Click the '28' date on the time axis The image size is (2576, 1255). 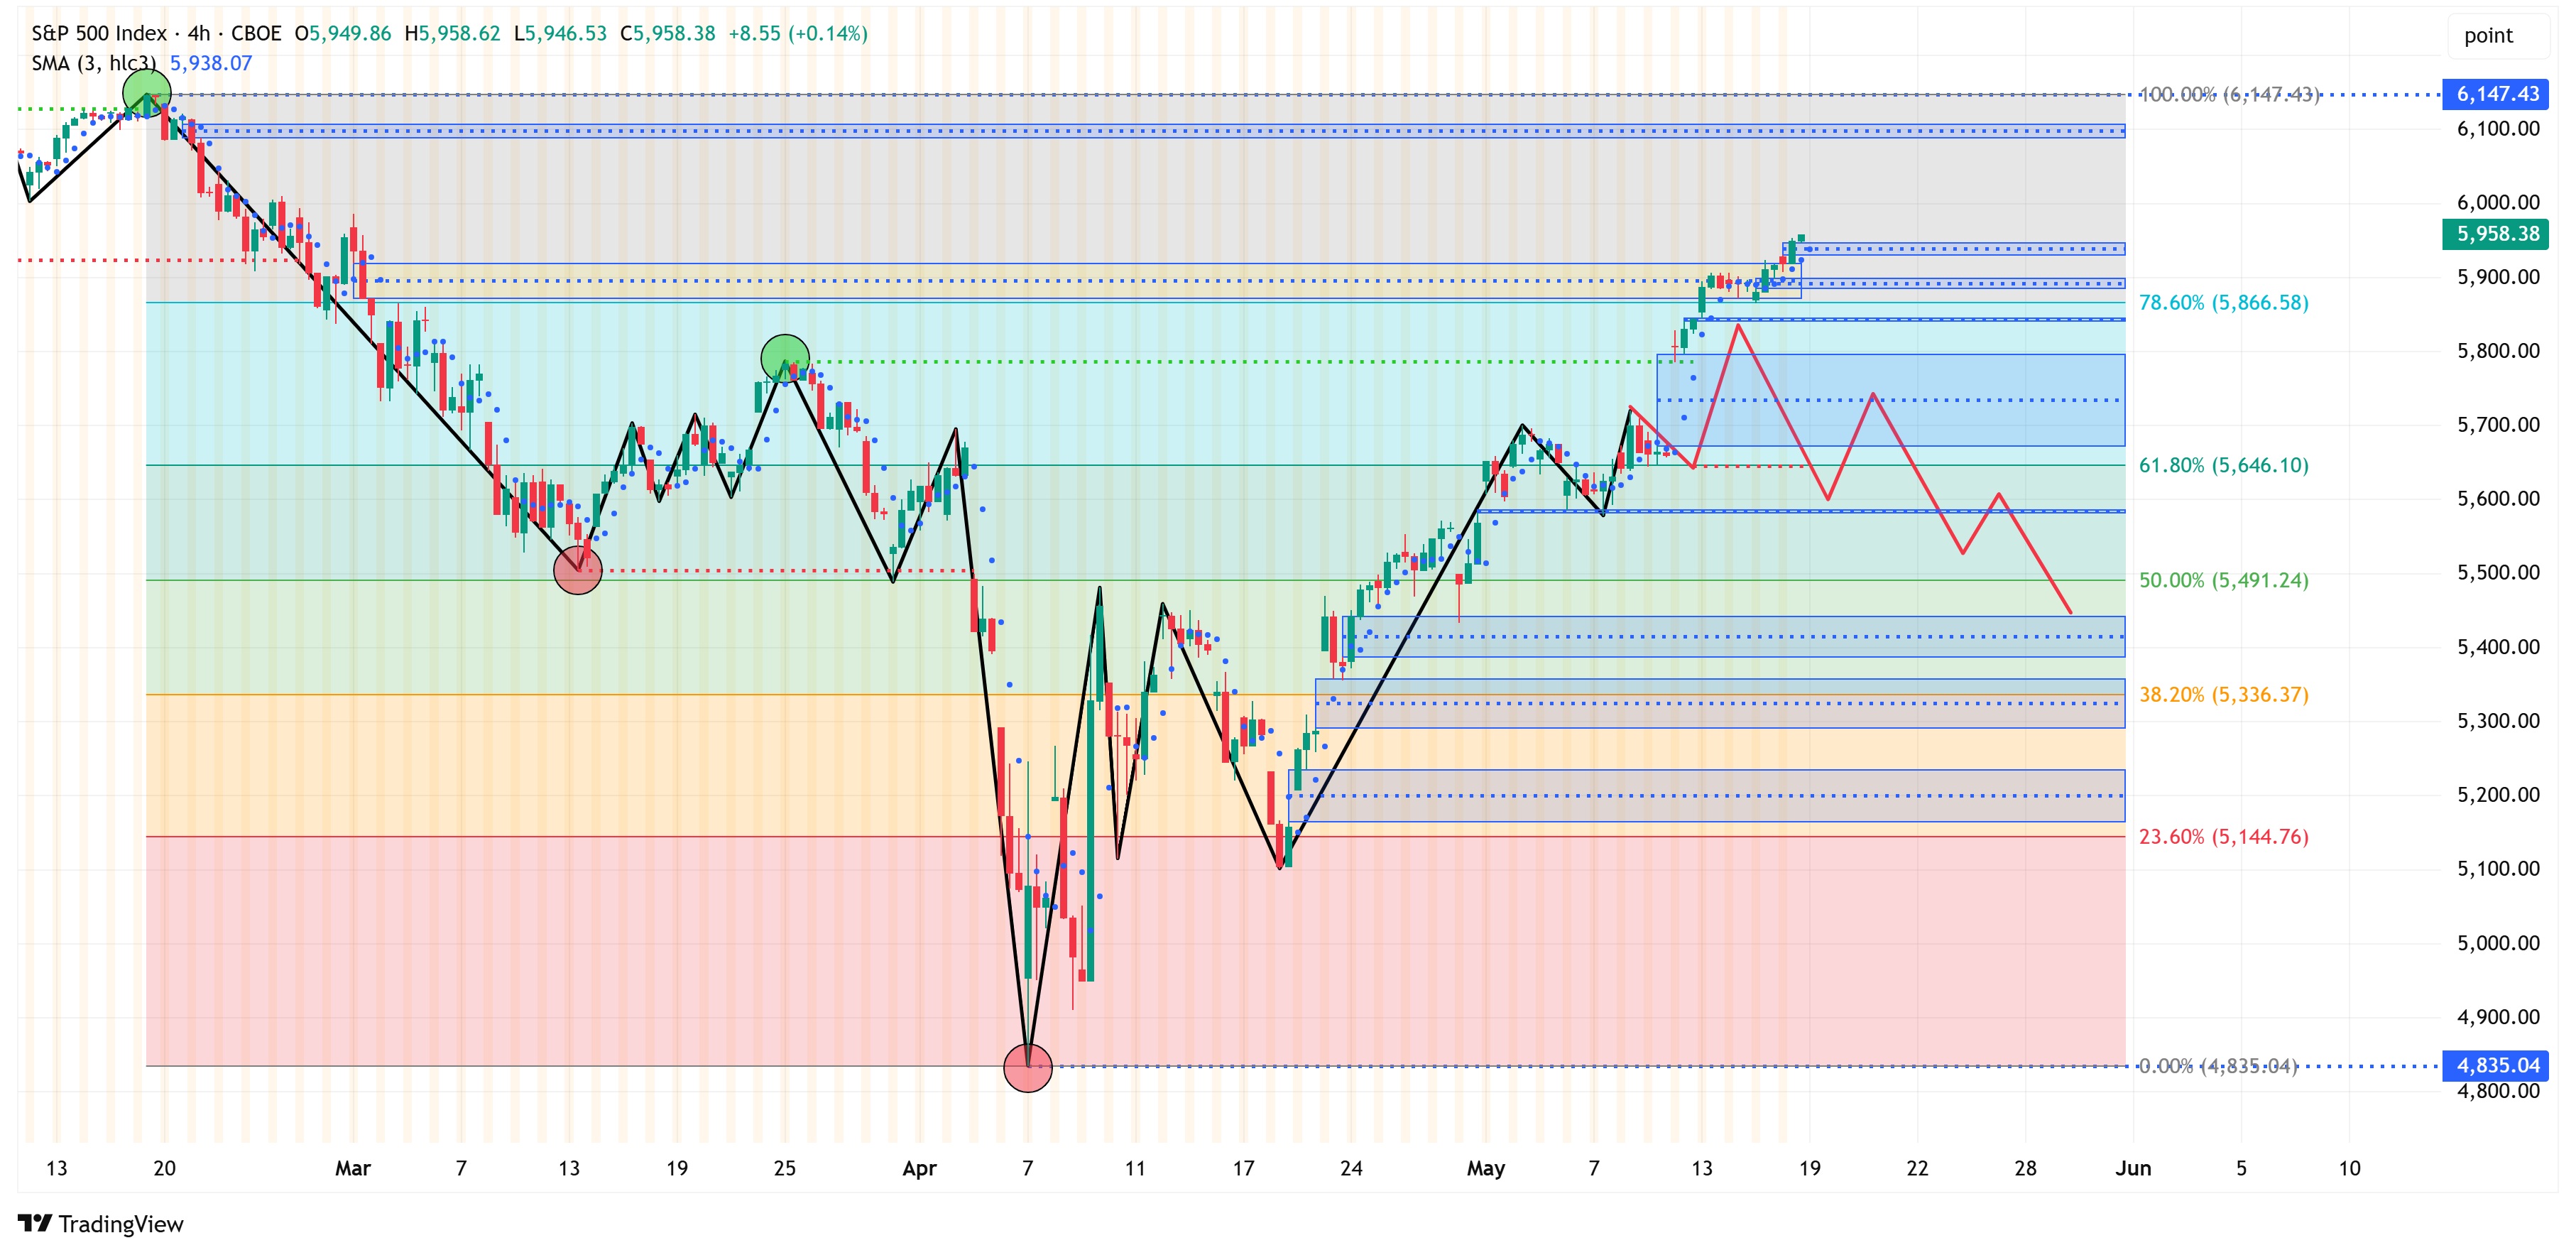2025,1168
